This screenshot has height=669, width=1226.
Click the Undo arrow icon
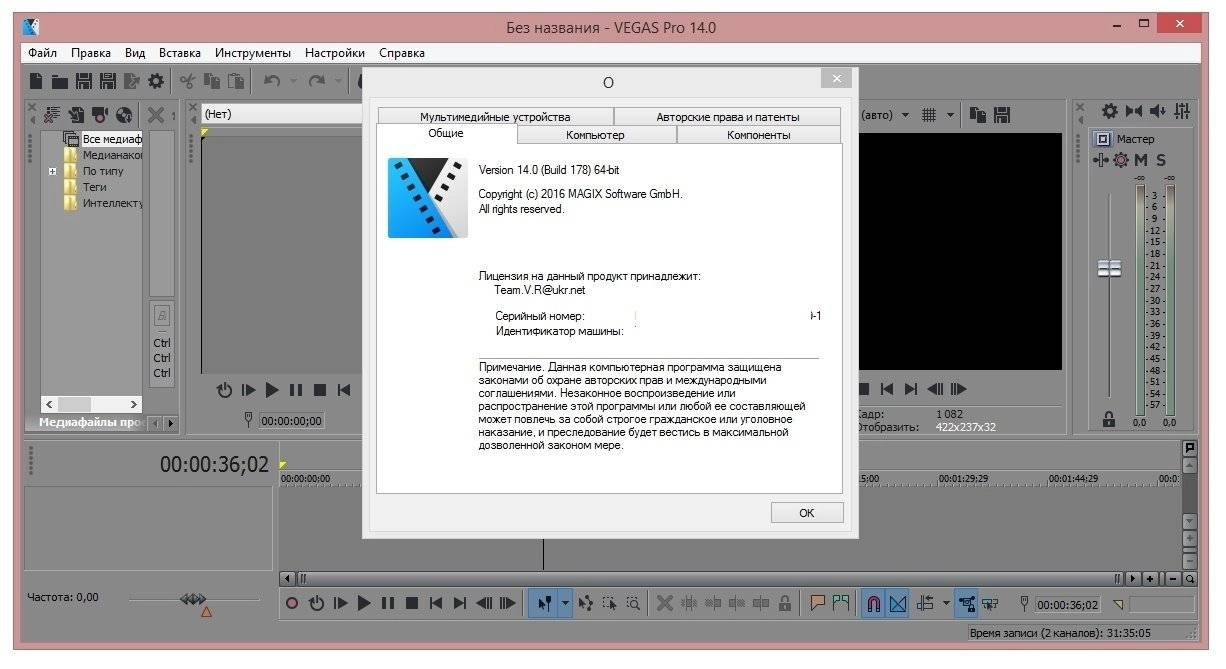[271, 81]
